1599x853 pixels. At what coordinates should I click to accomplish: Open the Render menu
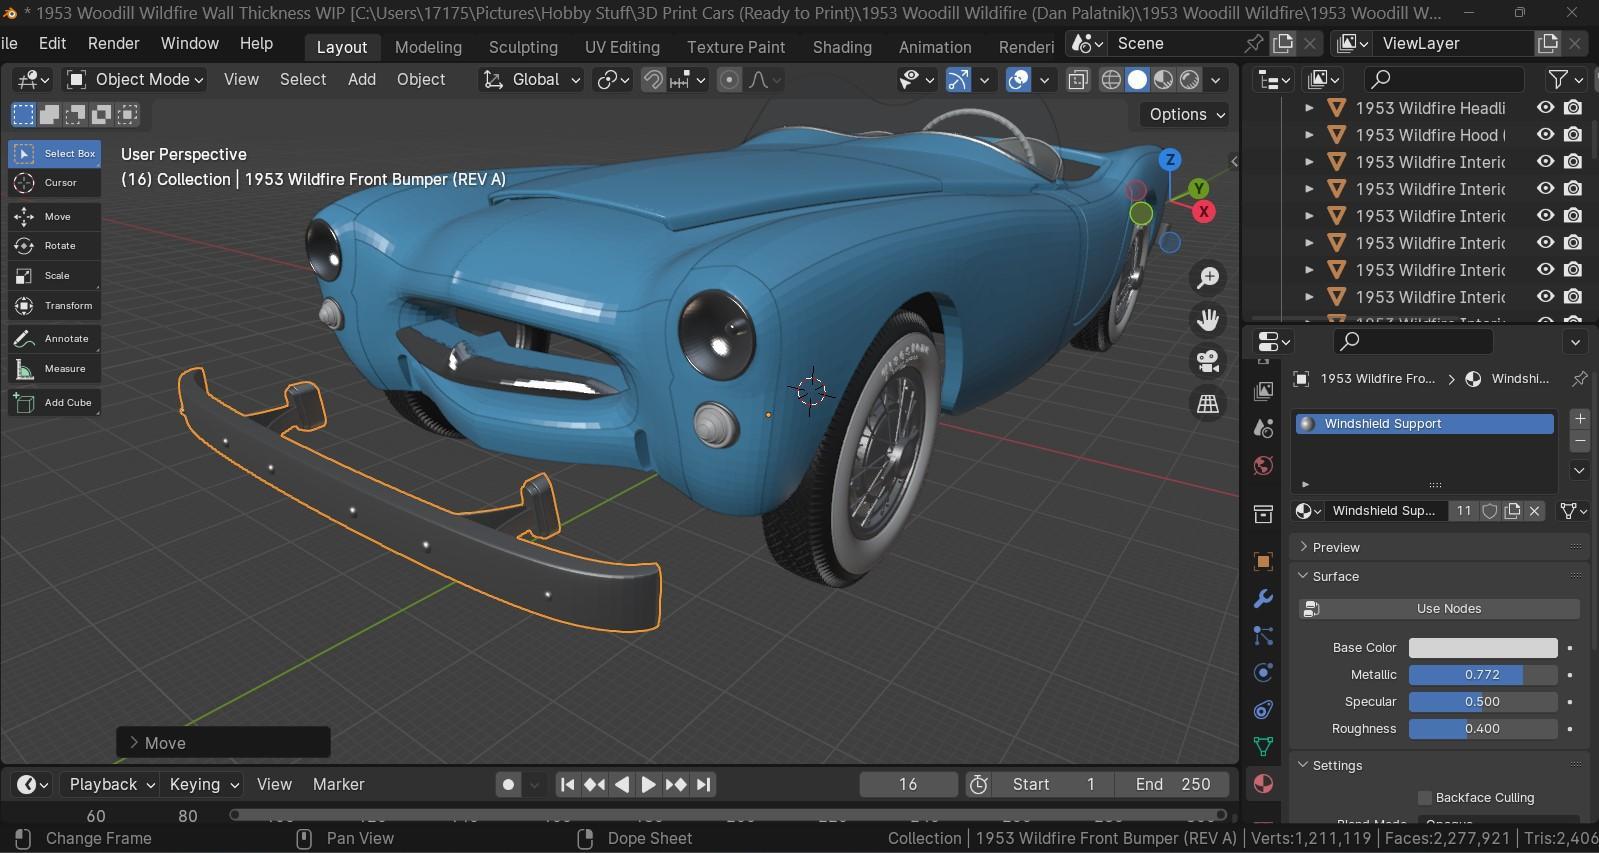coord(113,43)
